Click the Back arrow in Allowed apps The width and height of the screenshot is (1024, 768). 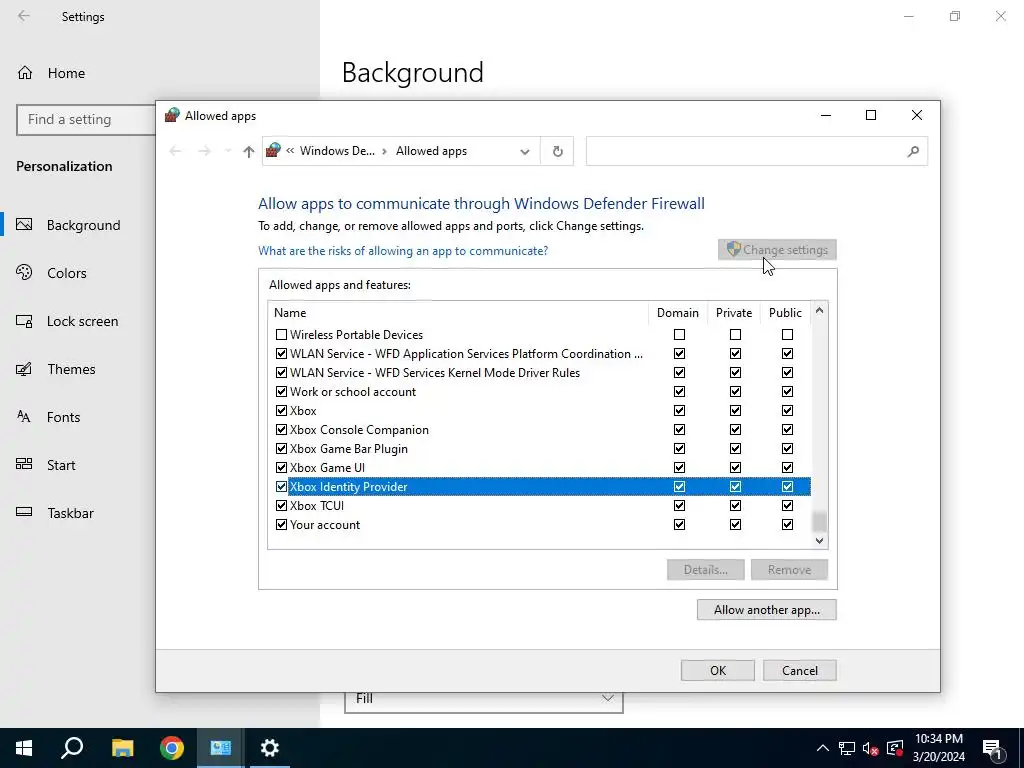tap(175, 152)
